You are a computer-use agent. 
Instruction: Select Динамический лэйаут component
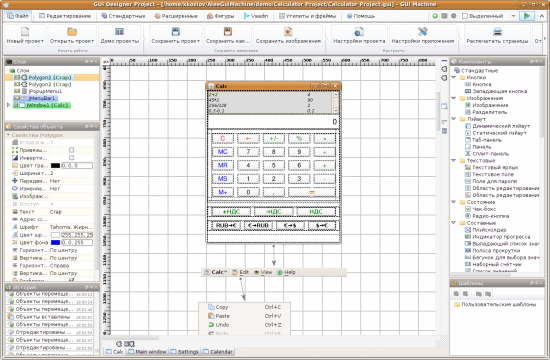(501, 126)
